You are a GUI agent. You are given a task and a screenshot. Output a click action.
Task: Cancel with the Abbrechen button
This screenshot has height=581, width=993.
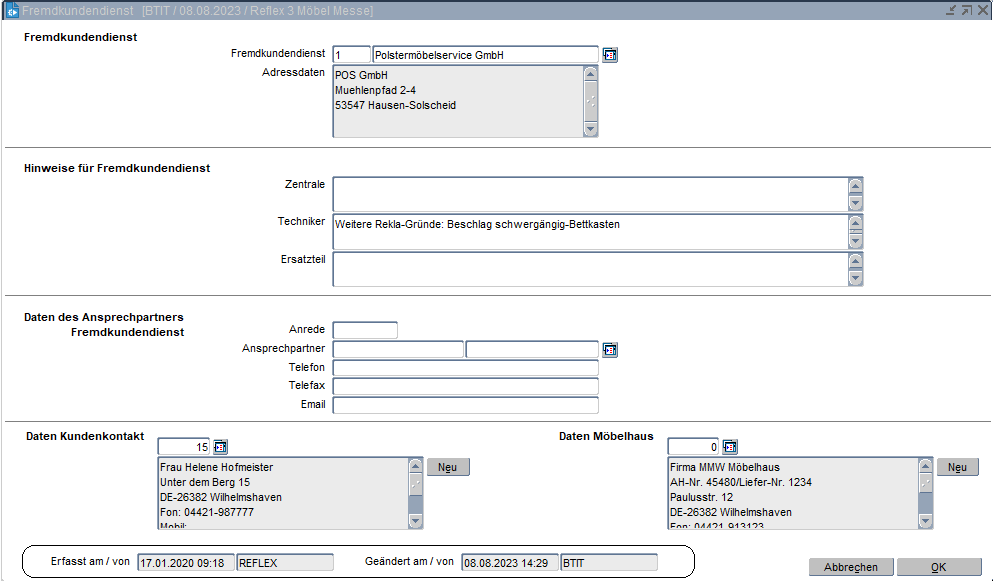pyautogui.click(x=850, y=567)
